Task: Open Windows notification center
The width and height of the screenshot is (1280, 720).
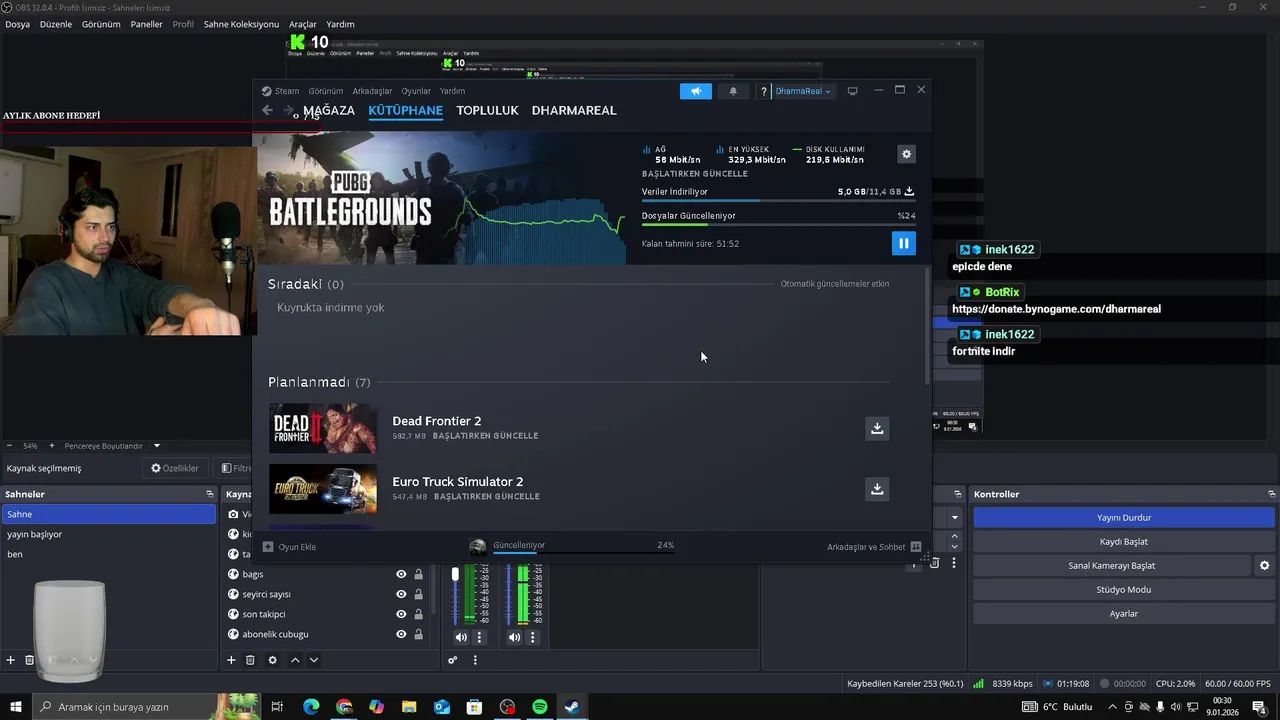Action: pyautogui.click(x=1259, y=707)
